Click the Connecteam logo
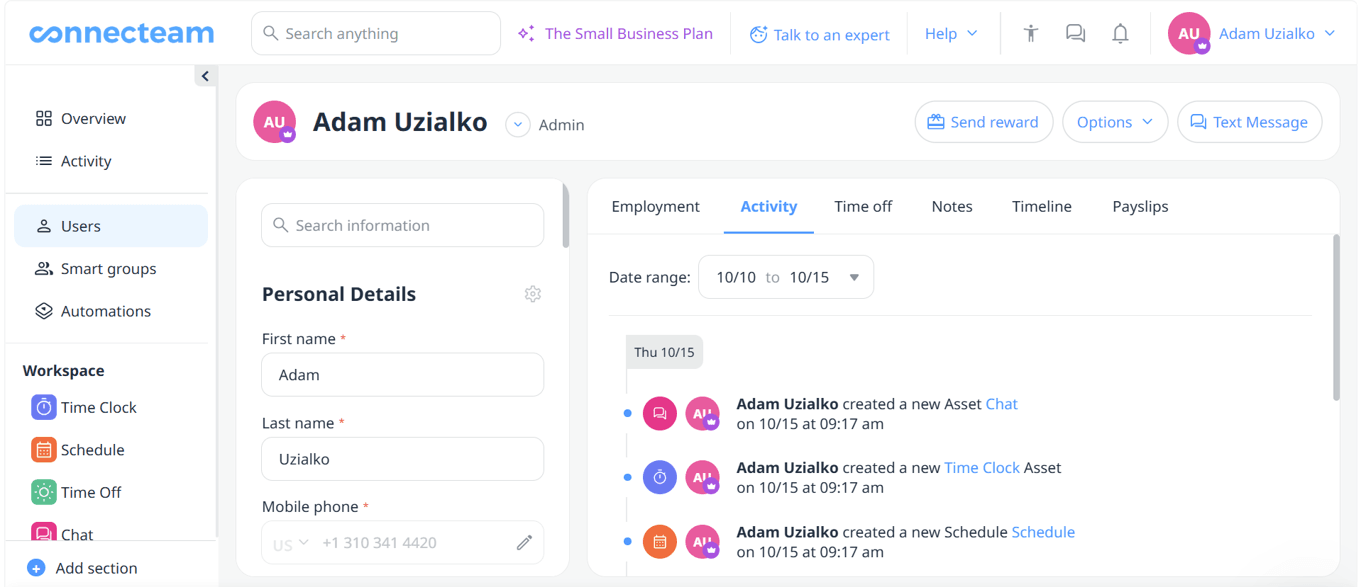Image resolution: width=1361 pixels, height=587 pixels. point(122,33)
